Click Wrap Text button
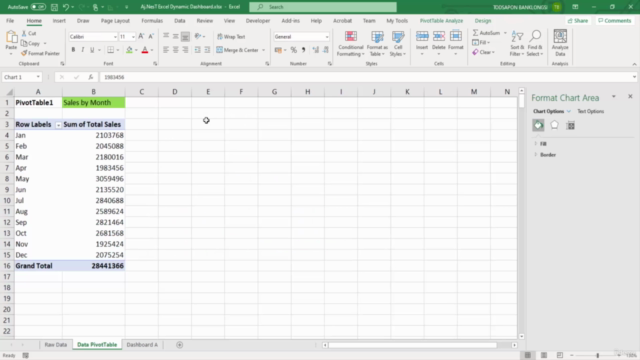 [x=231, y=37]
